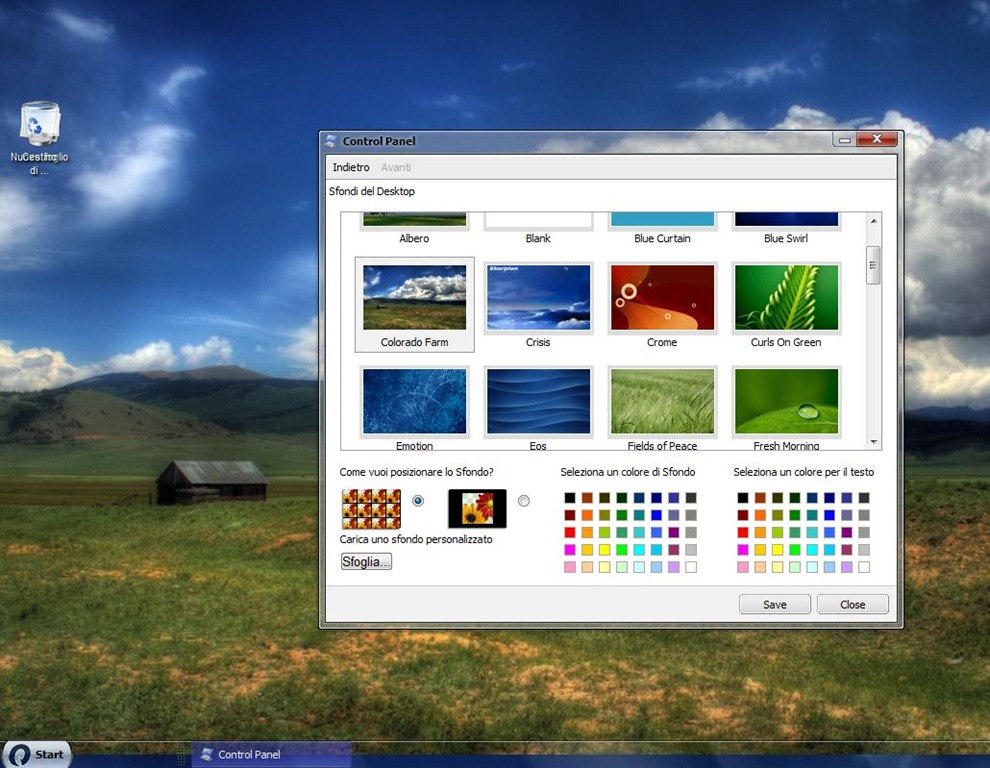
Task: Click the Sfoglia... browse button
Action: point(366,561)
